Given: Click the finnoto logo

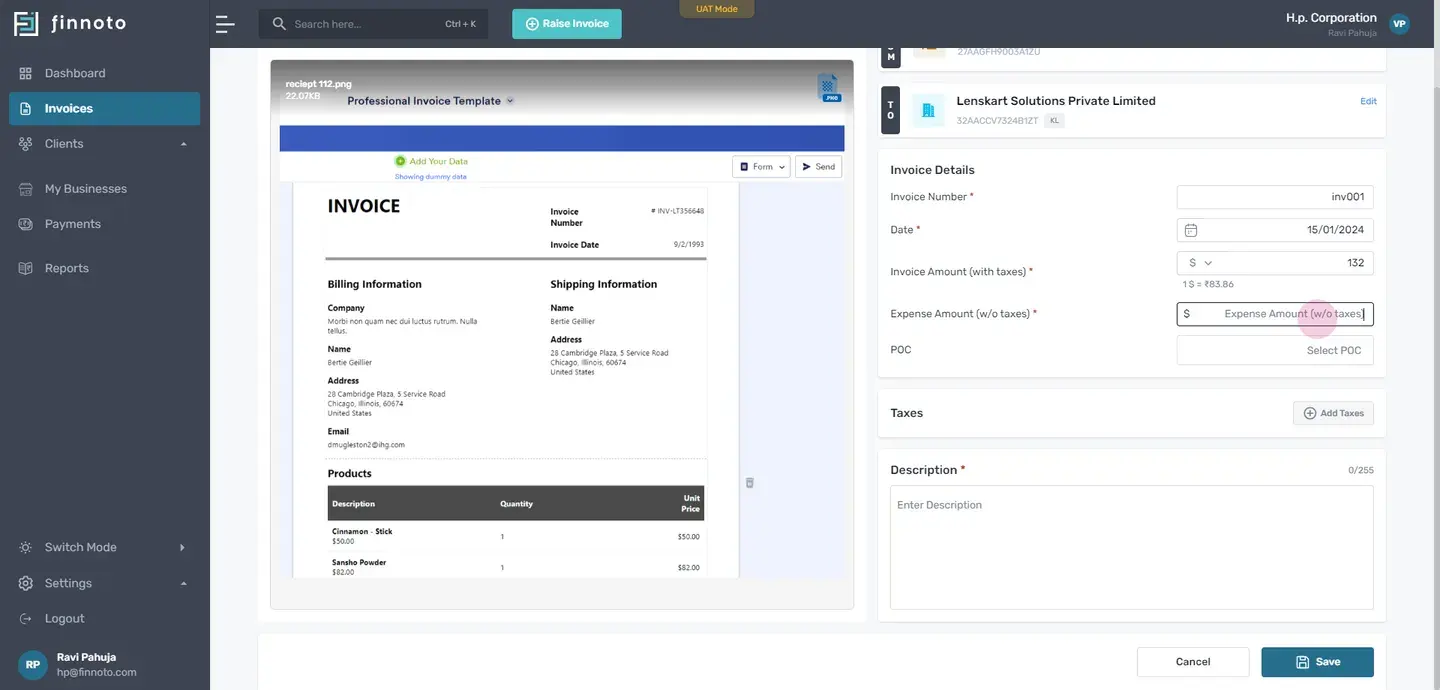Looking at the screenshot, I should pyautogui.click(x=70, y=23).
